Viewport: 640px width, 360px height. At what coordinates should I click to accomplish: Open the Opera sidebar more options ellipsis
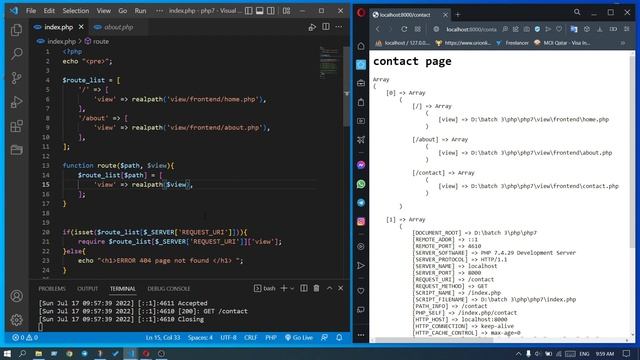coord(361,335)
